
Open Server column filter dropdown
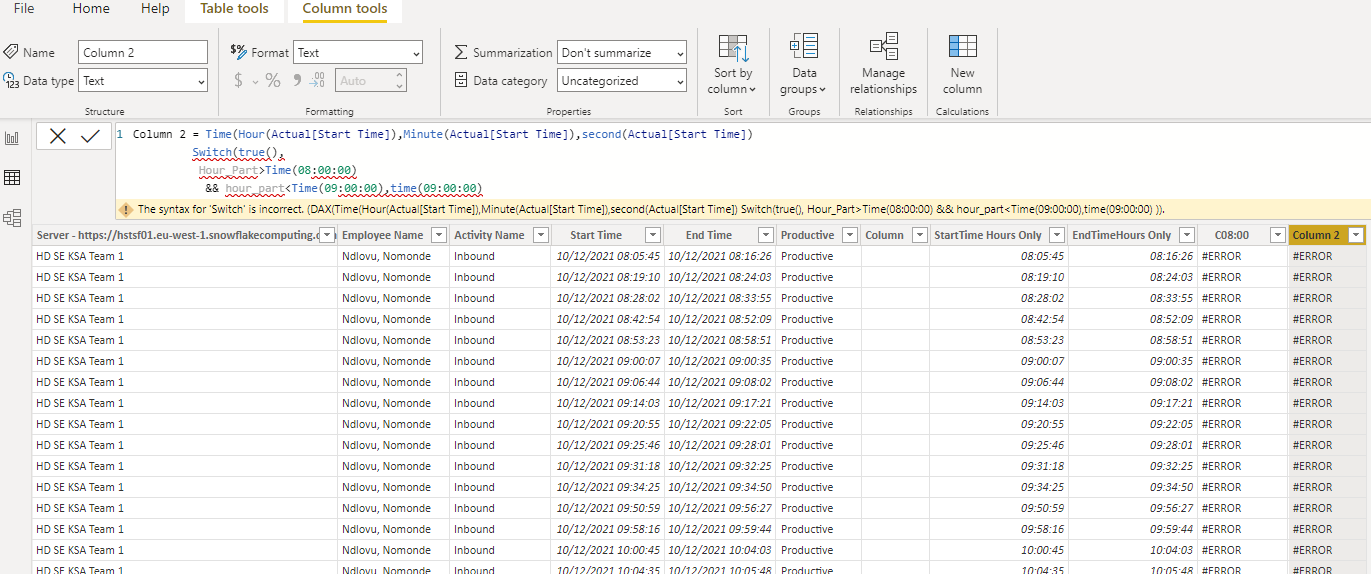coord(327,235)
